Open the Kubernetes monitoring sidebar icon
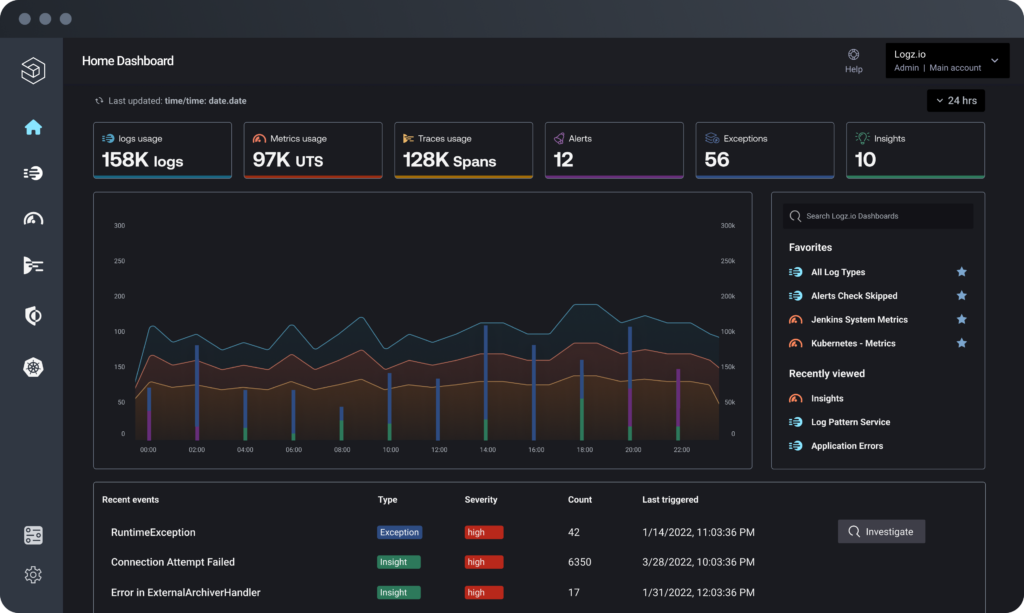Screen dimensions: 1024x613 click(33, 367)
